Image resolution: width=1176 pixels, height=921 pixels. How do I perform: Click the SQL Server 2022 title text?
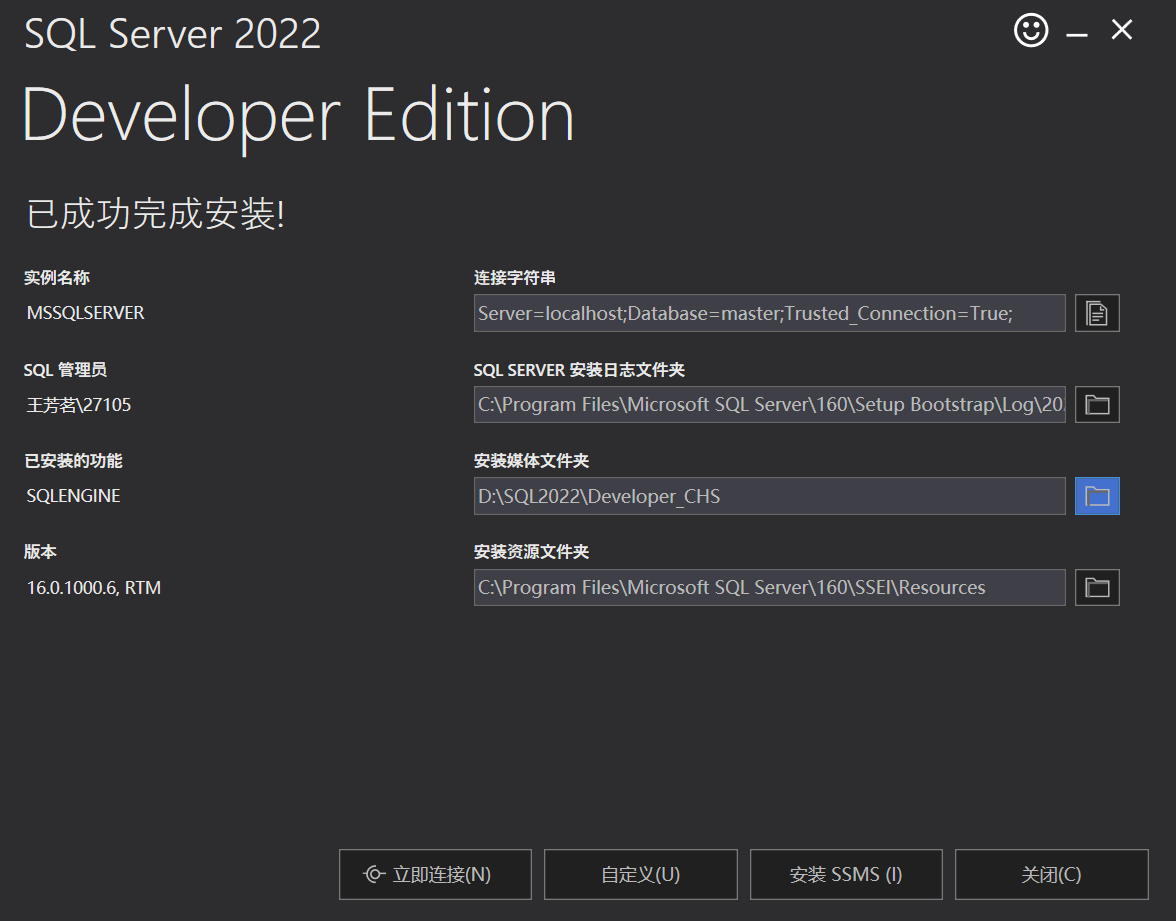tap(172, 34)
